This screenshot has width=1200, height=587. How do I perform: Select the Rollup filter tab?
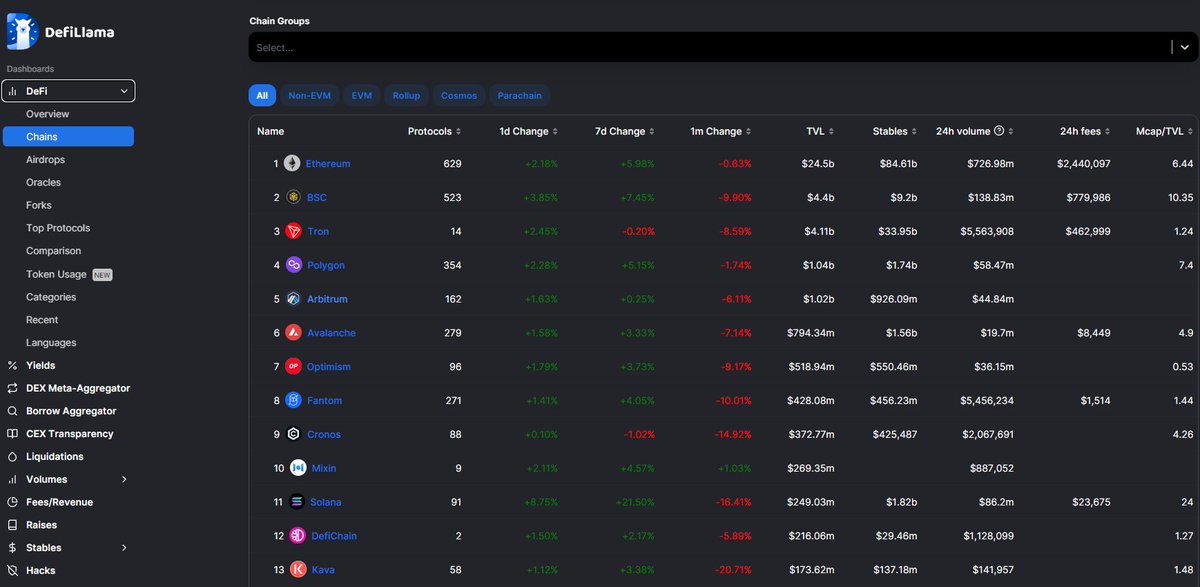tap(406, 95)
